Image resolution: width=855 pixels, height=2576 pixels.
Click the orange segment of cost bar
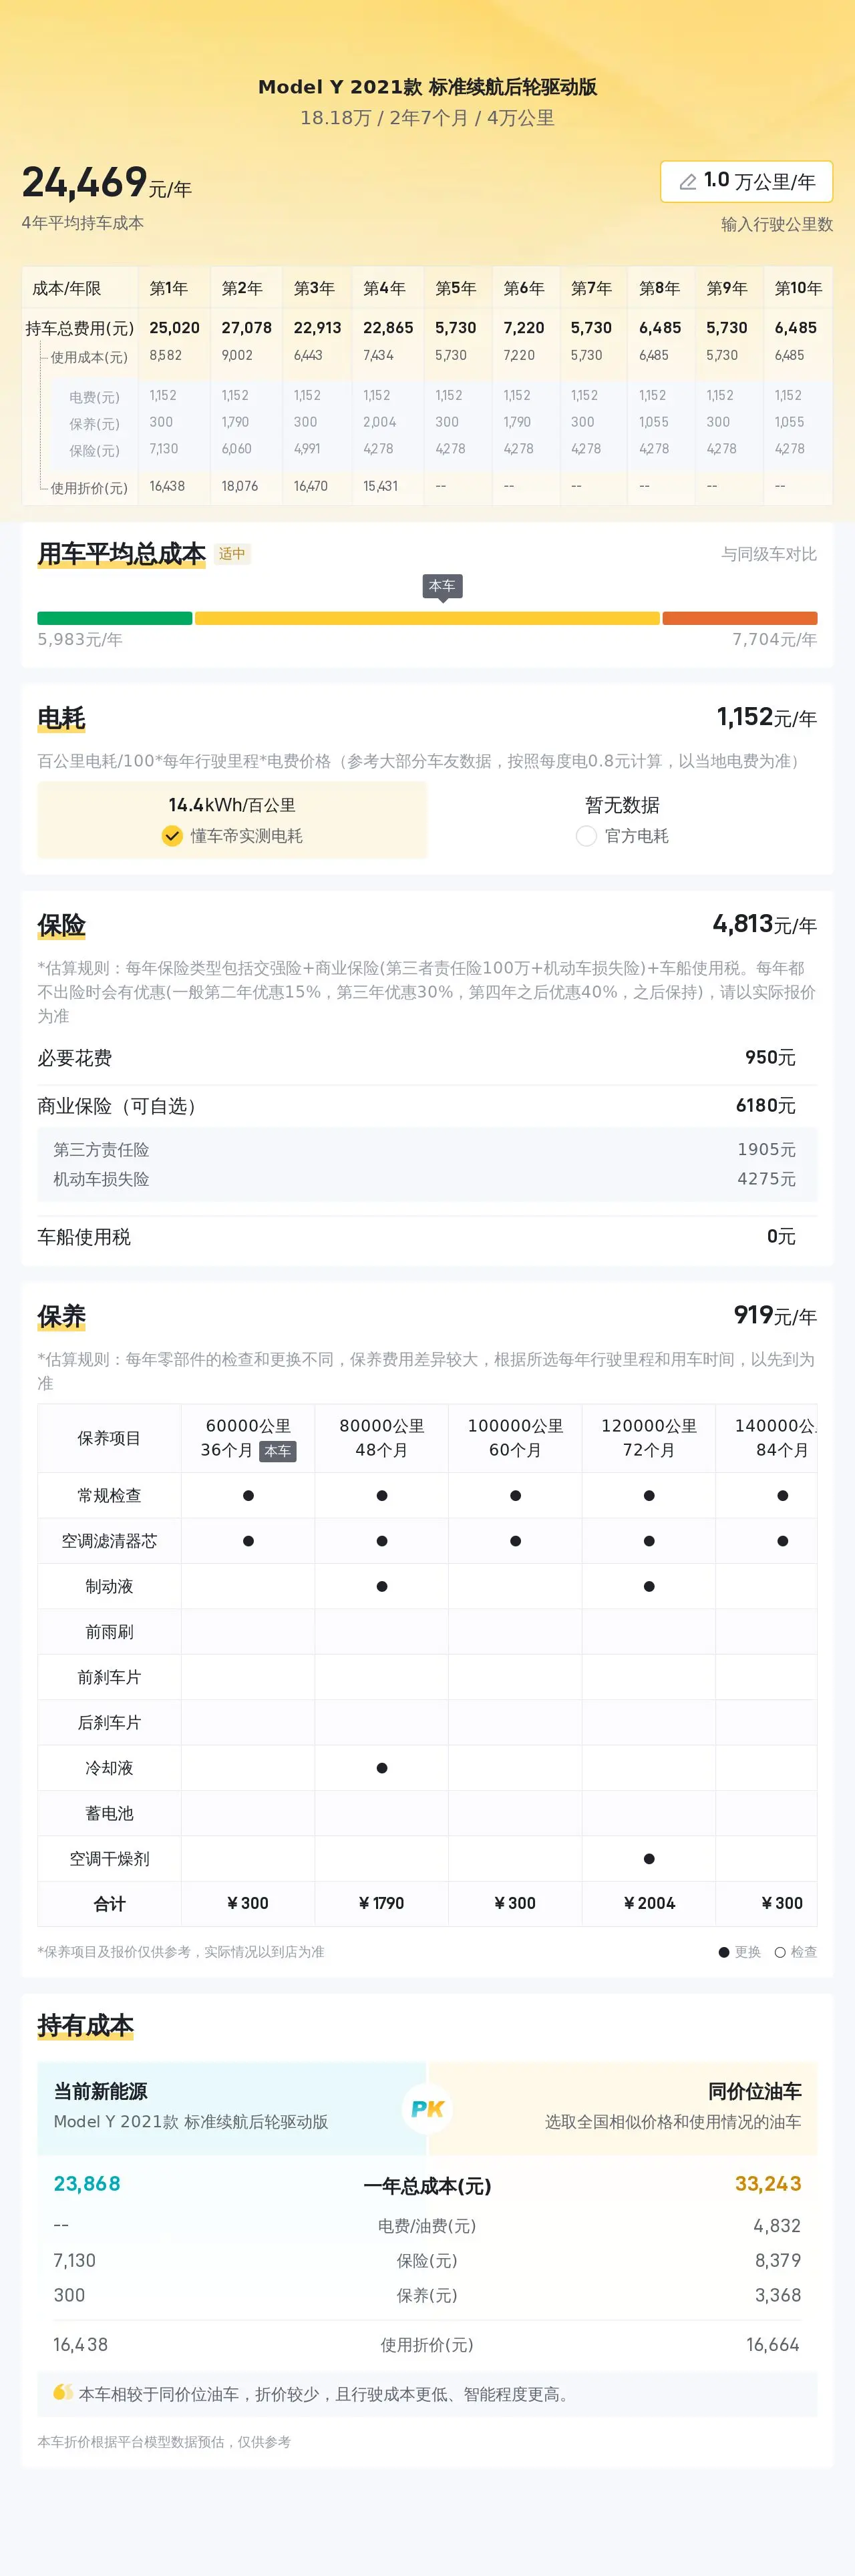click(x=739, y=618)
